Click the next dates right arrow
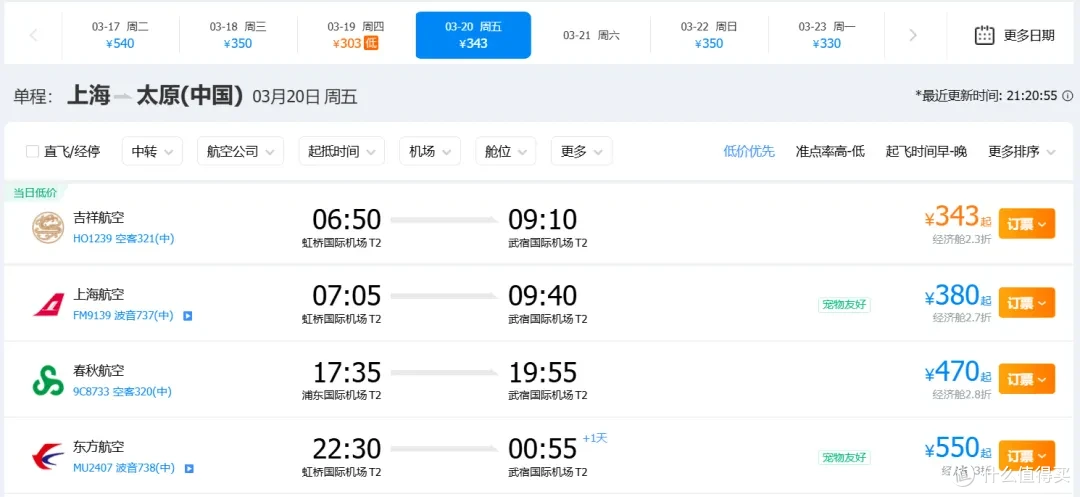 [913, 35]
